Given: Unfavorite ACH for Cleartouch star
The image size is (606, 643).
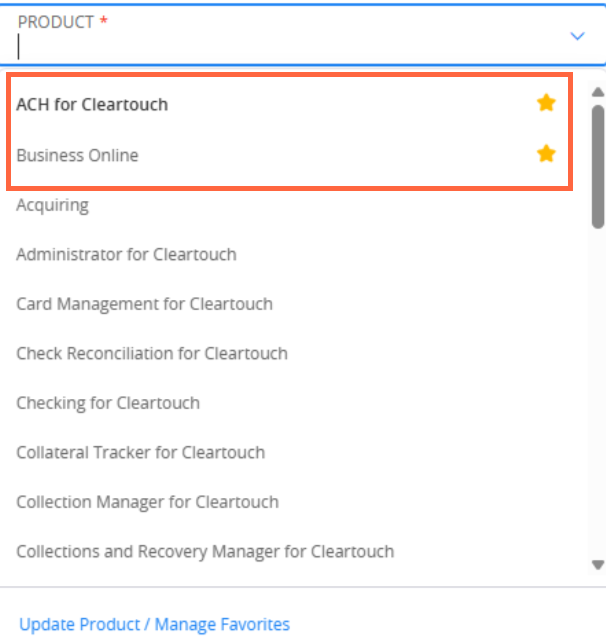Looking at the screenshot, I should tap(546, 103).
